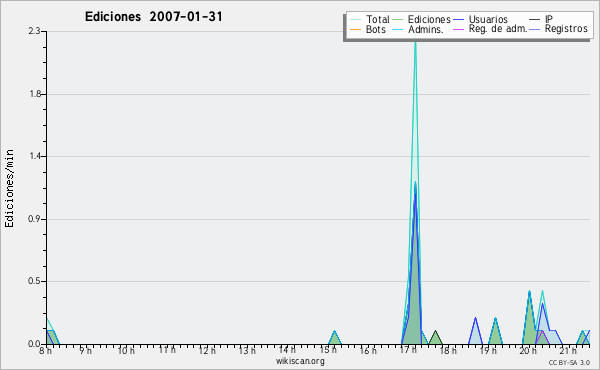This screenshot has height=370, width=600.
Task: Select the 'Bots' legend label
Action: point(376,29)
